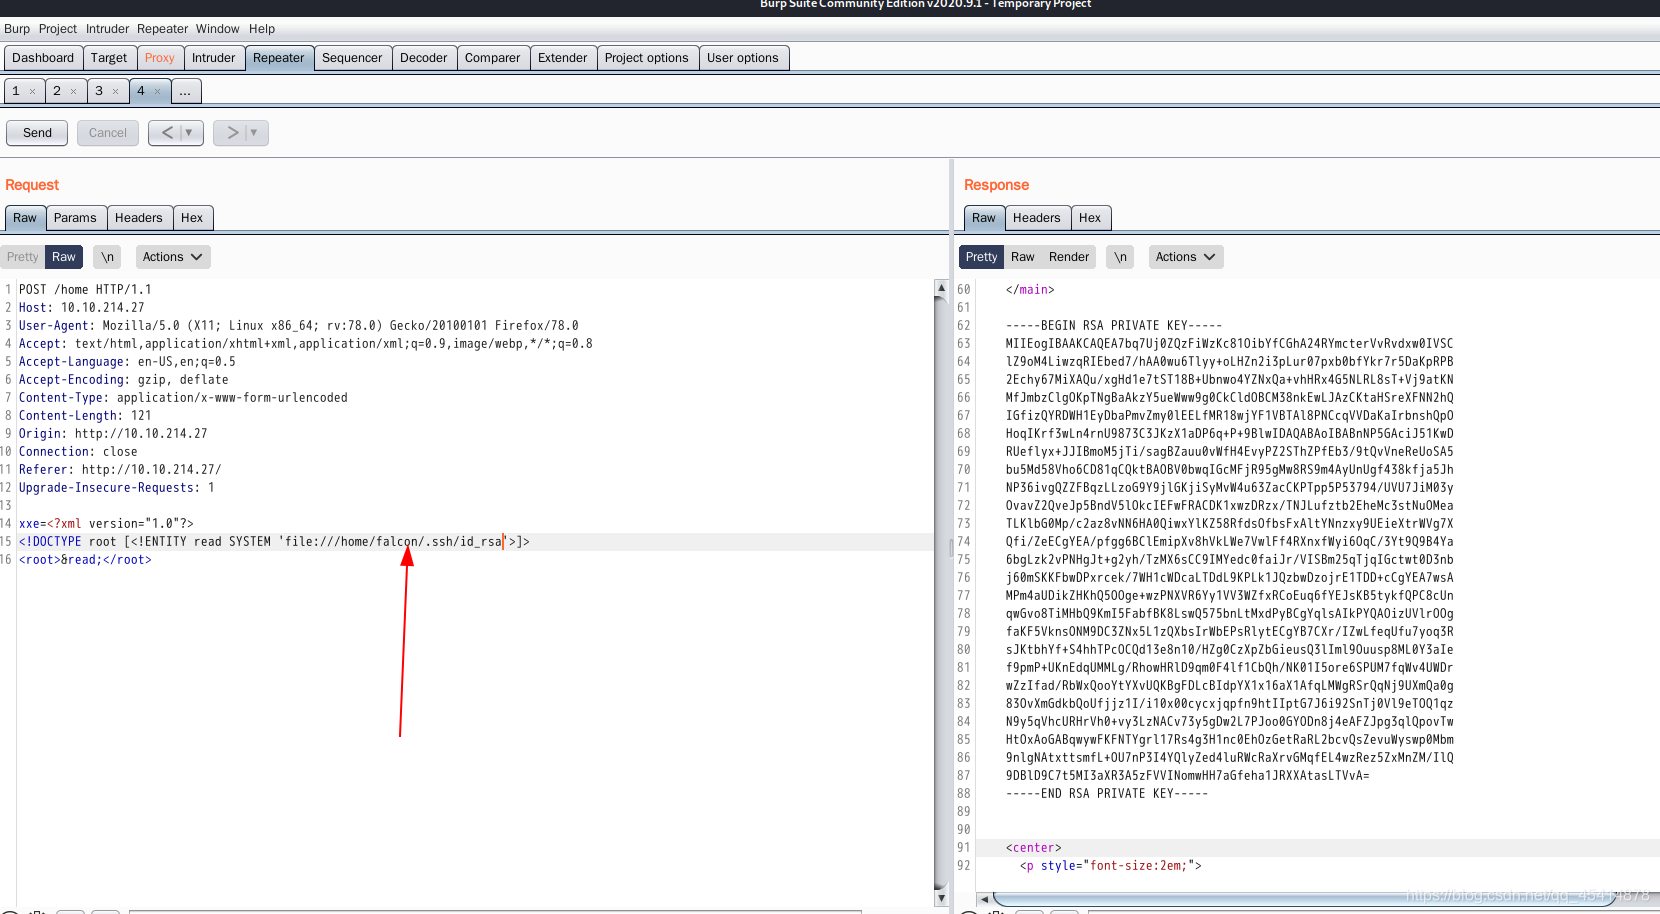Click the DOCTYPE entity line in request
This screenshot has height=914, width=1660.
[x=274, y=542]
